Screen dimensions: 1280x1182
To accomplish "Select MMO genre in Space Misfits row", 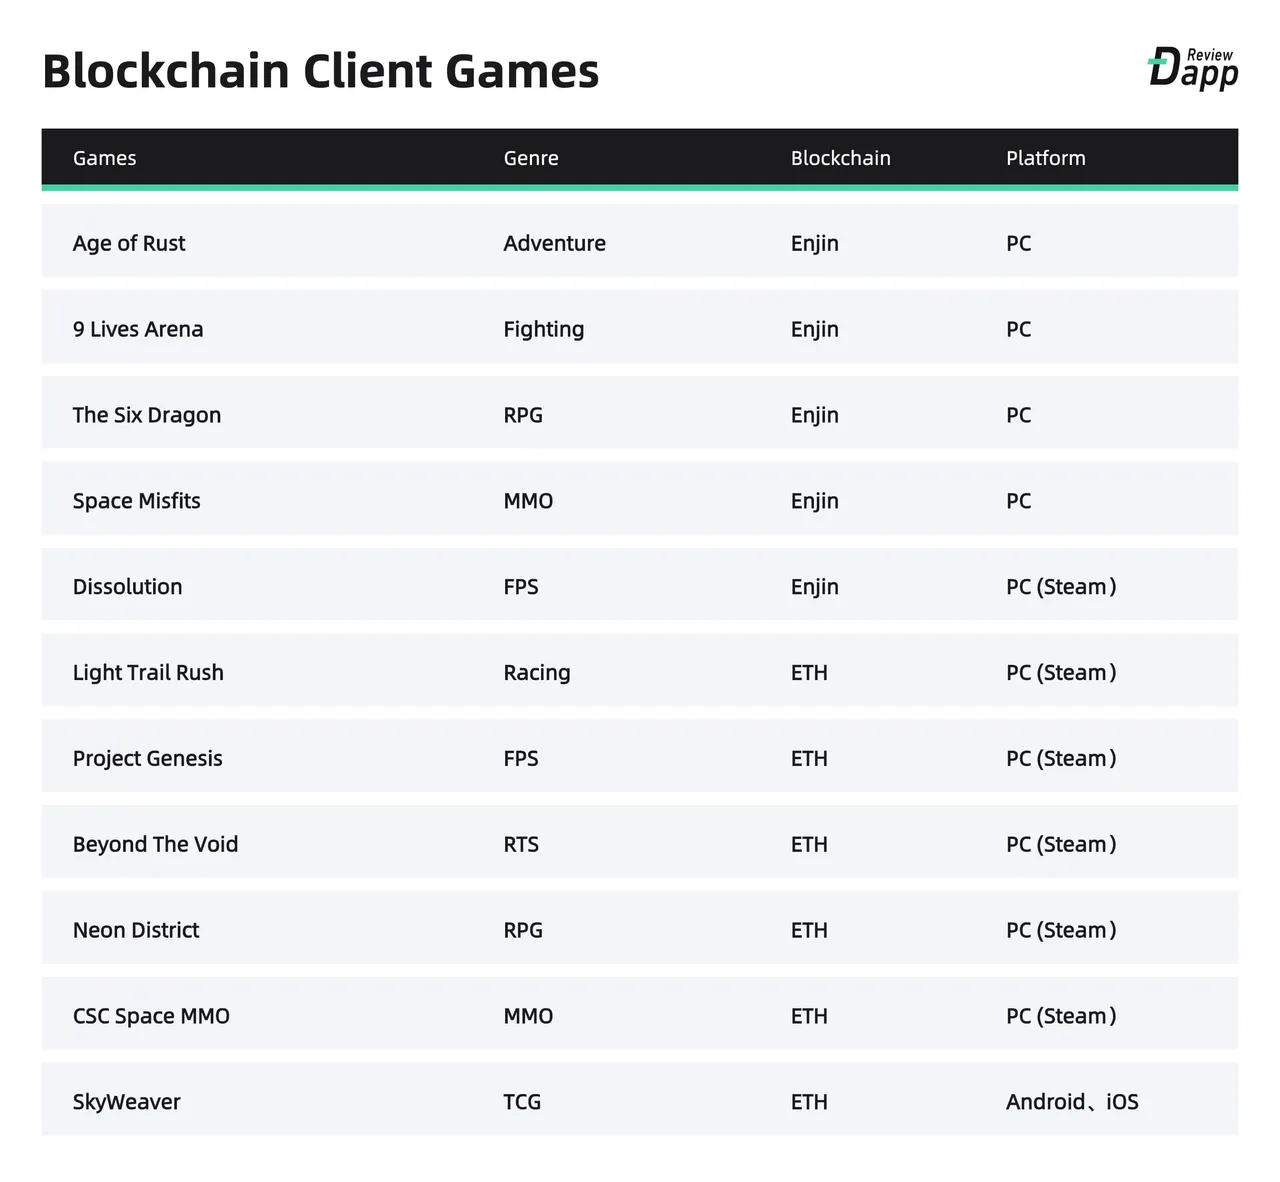I will (x=528, y=501).
